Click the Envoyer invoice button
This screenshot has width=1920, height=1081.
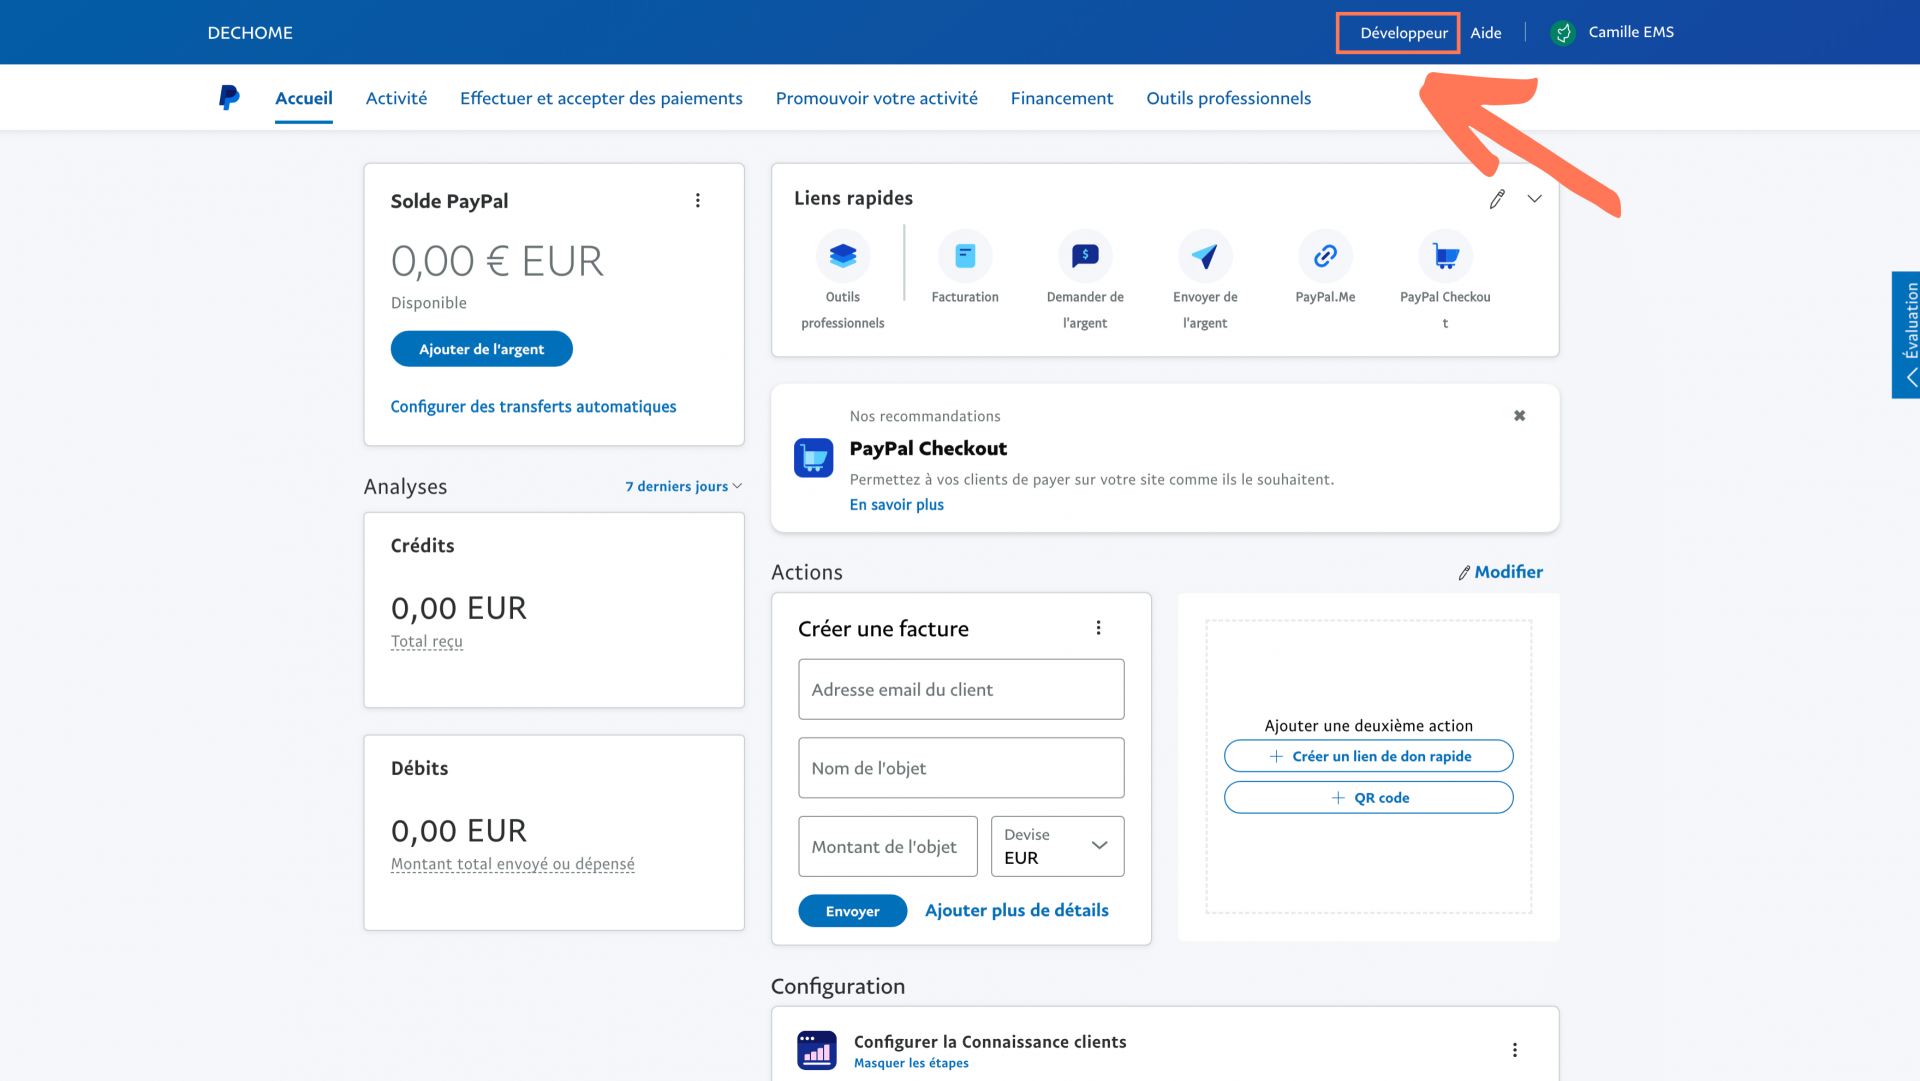click(x=852, y=911)
